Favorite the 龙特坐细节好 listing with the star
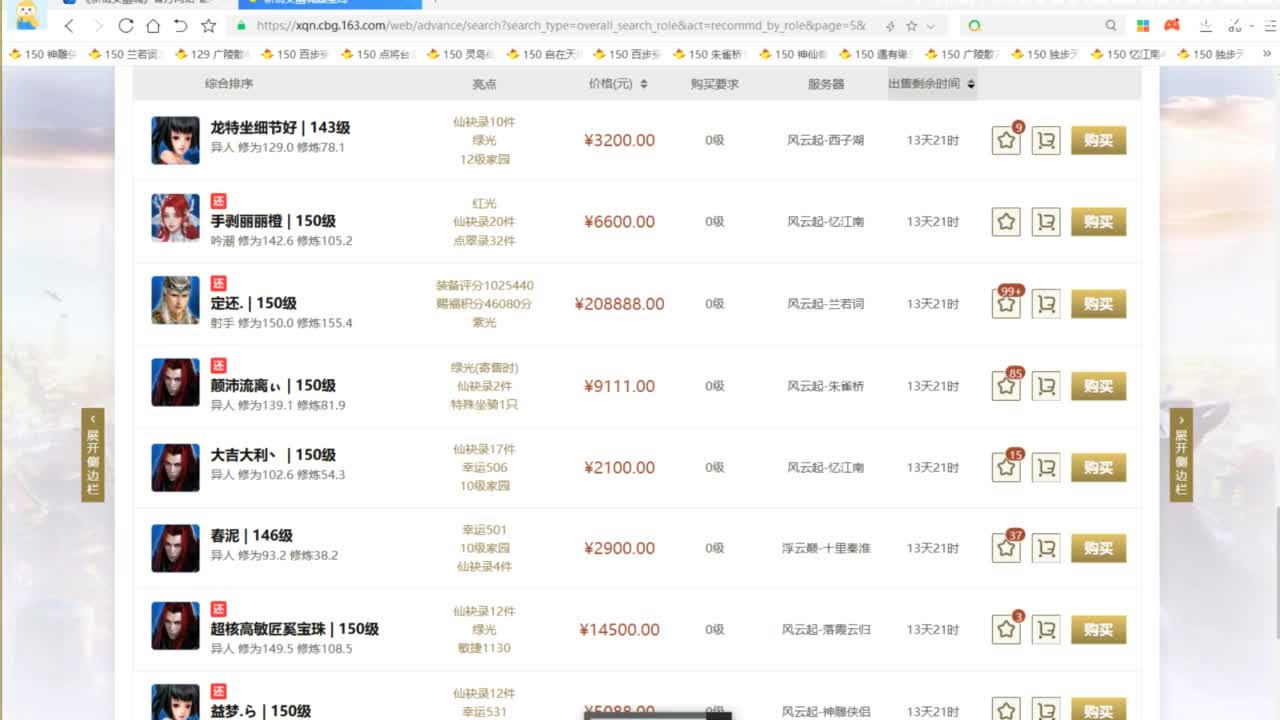The image size is (1280, 720). [x=1006, y=140]
